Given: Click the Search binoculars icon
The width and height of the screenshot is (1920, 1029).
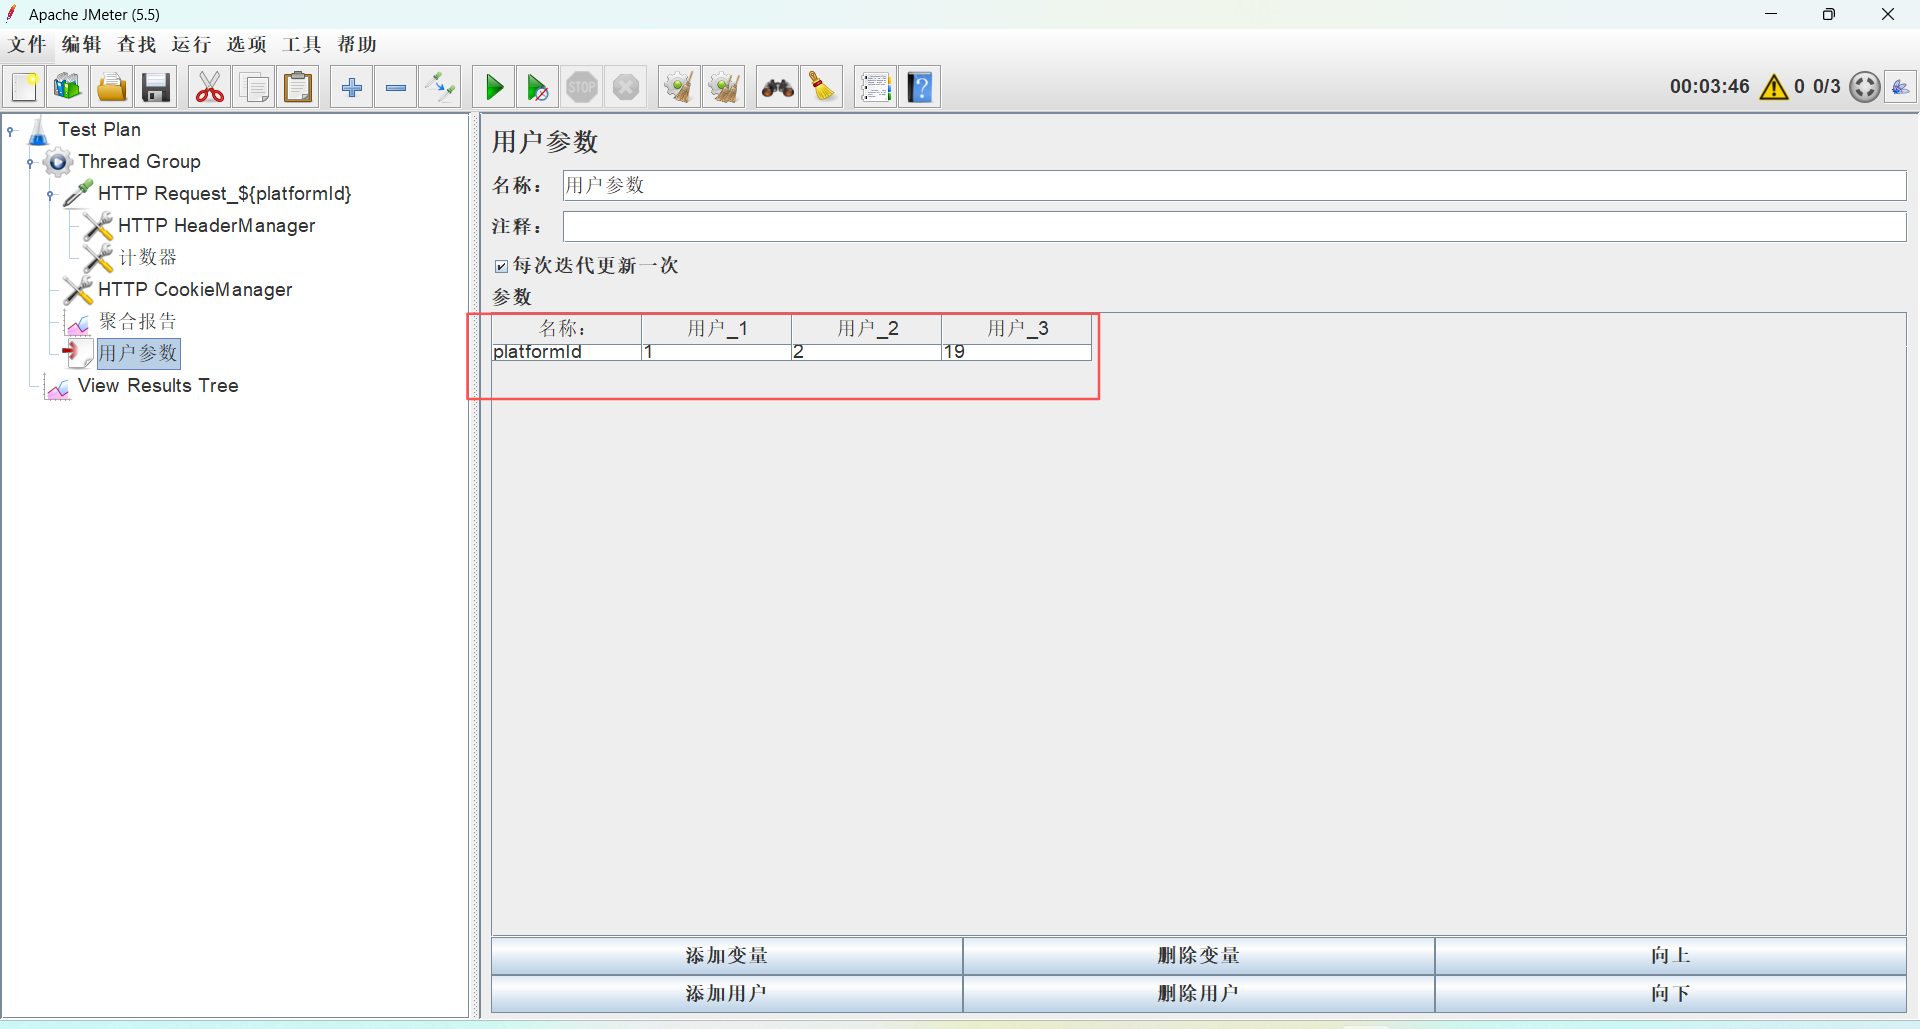Looking at the screenshot, I should point(778,87).
